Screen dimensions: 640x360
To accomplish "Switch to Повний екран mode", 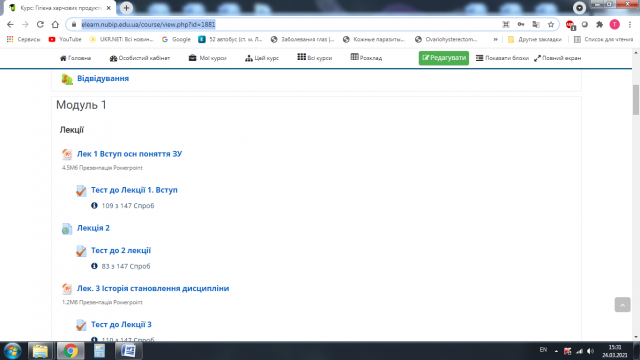I will pos(558,58).
